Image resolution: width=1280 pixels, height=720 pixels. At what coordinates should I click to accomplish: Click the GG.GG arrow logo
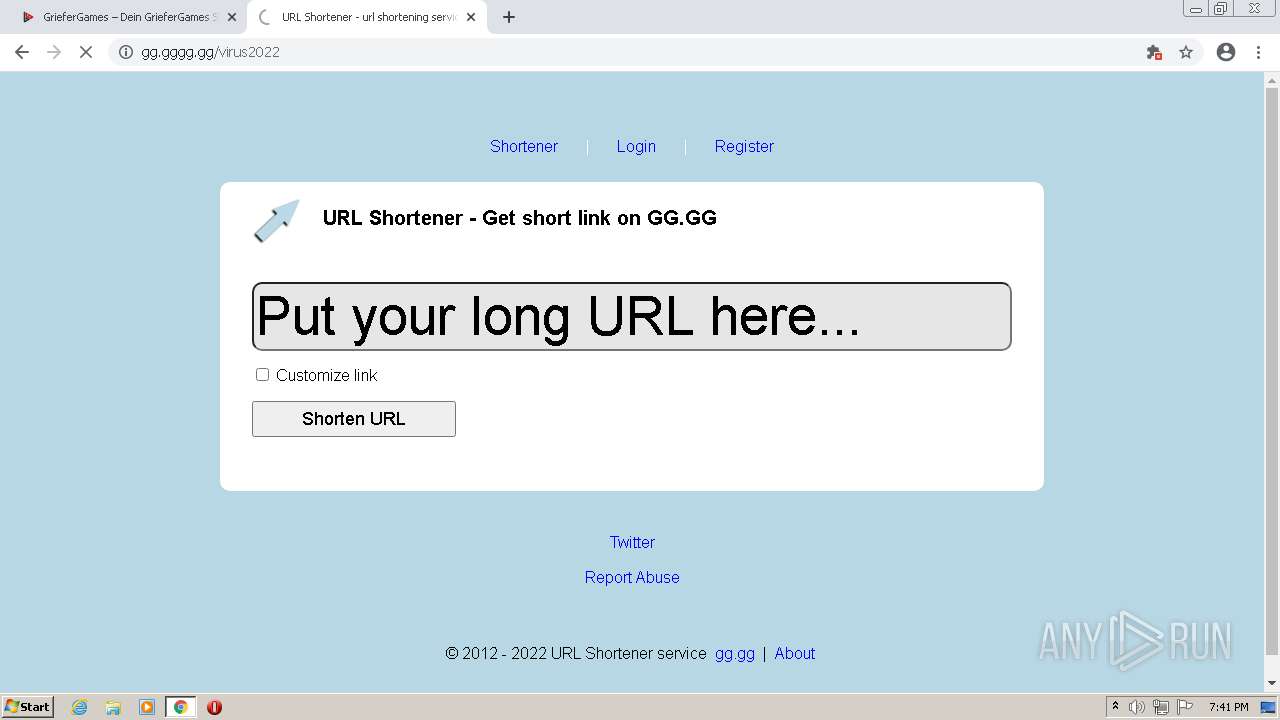click(x=277, y=220)
